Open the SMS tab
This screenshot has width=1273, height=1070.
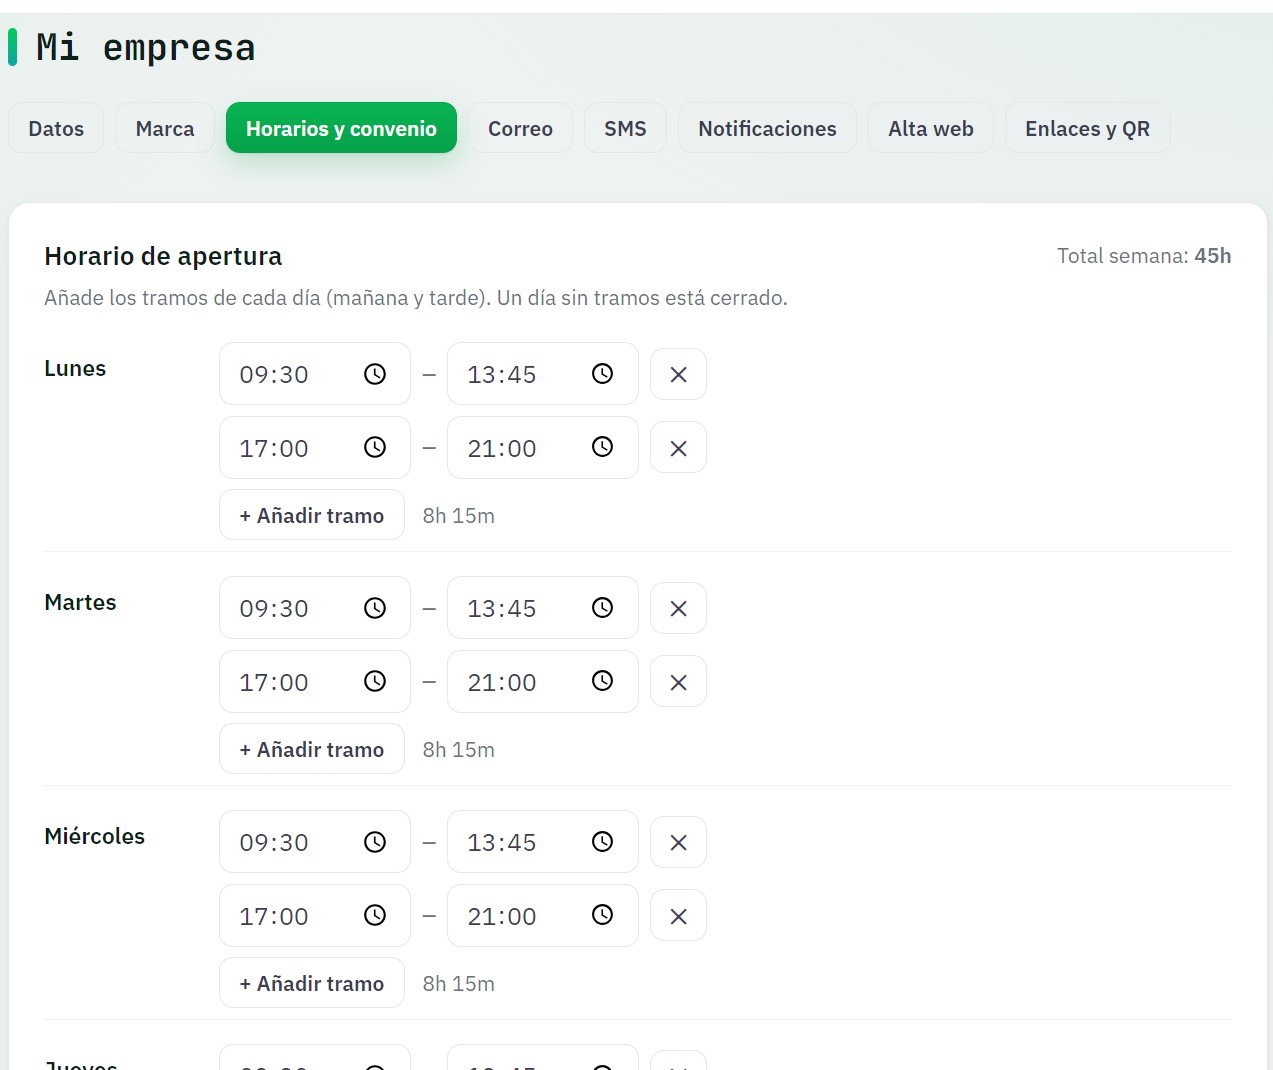tap(625, 128)
